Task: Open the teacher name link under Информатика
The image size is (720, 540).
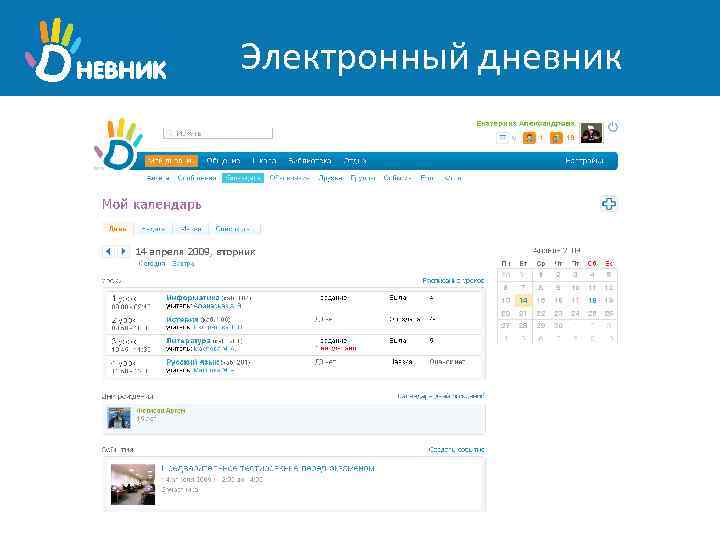Action: point(218,305)
